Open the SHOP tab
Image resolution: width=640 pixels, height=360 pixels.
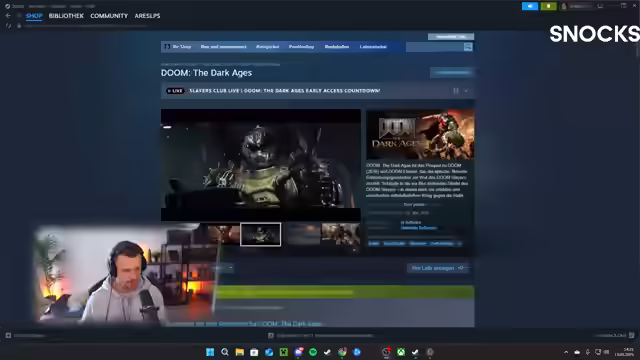[34, 16]
